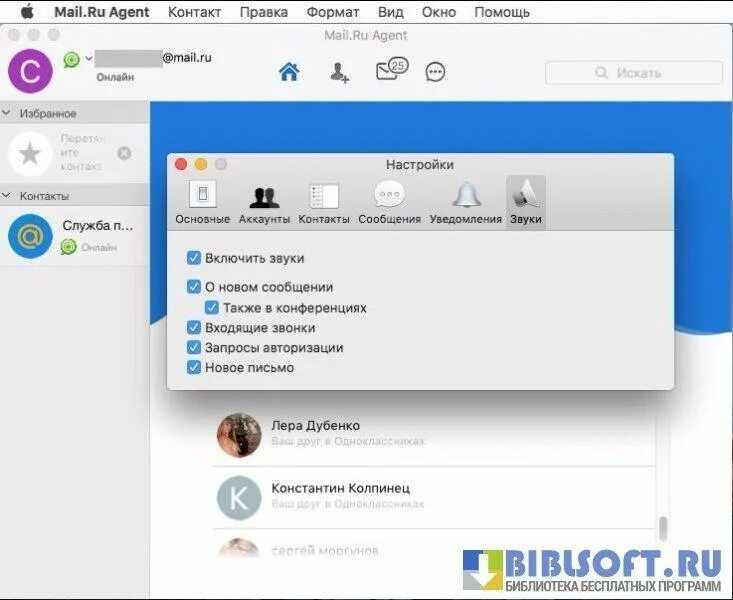Toggle О новом сообщении checkbox
Viewport: 733px width, 600px height.
(194, 286)
